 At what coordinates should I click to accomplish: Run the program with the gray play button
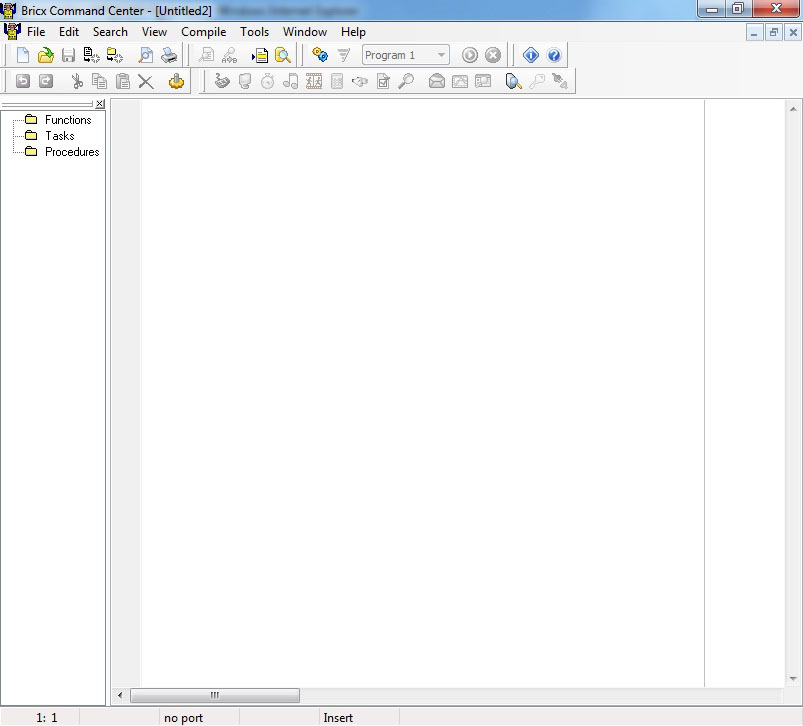[x=470, y=55]
